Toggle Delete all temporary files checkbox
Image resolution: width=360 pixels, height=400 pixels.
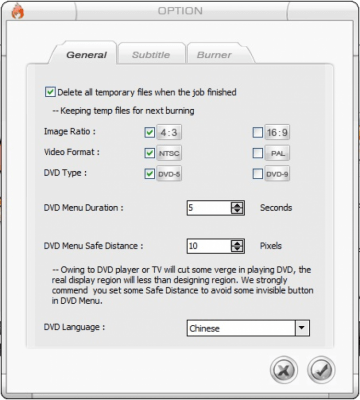[50, 92]
